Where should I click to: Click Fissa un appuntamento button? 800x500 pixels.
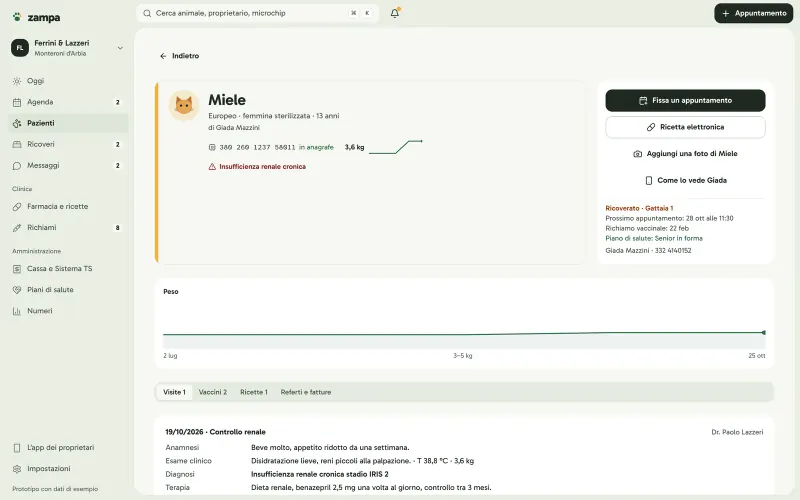click(x=685, y=101)
